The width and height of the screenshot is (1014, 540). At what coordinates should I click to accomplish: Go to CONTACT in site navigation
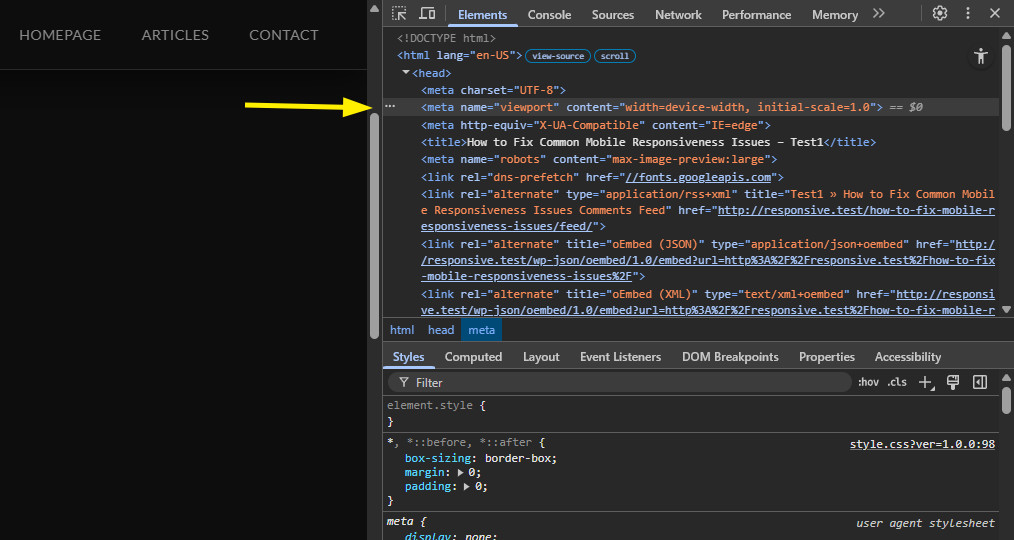[284, 35]
